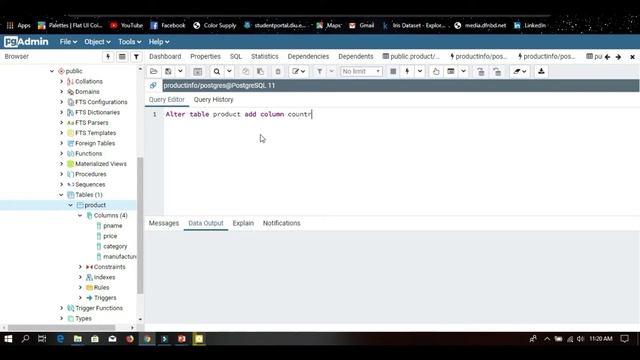Open the Help menu
Screen dimensions: 640x360
[x=159, y=42]
